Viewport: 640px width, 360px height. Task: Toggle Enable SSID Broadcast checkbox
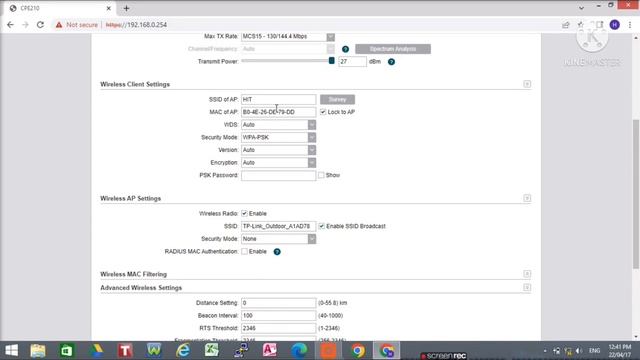[322, 226]
